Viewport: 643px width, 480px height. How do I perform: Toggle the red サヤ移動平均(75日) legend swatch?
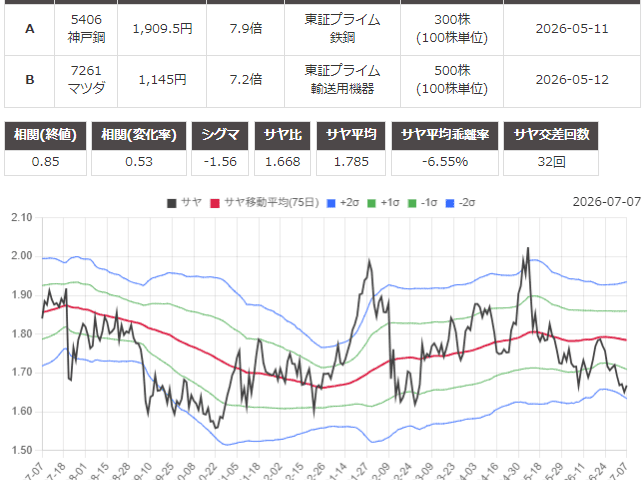214,203
